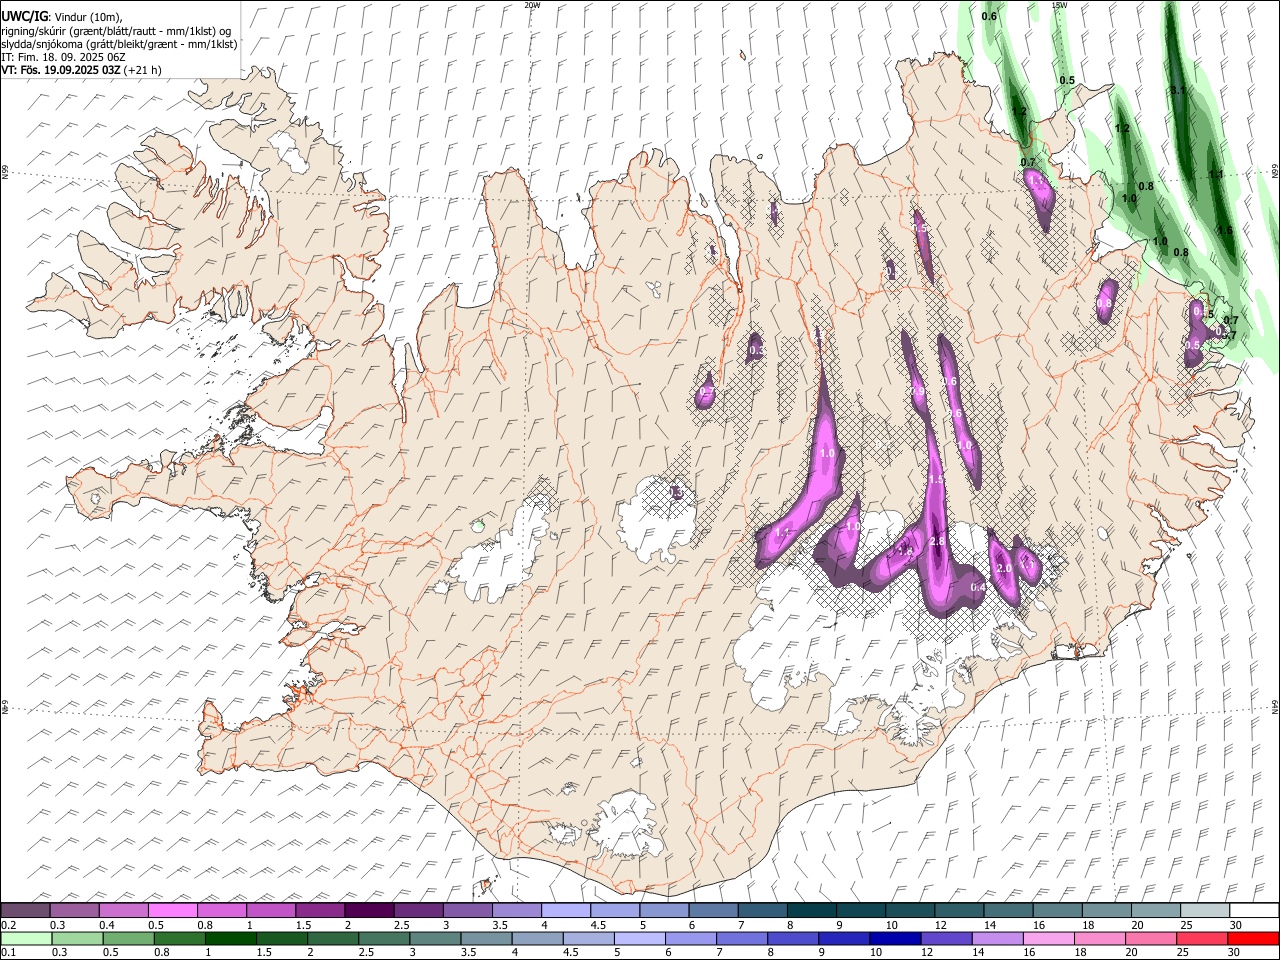Pick the dusky plum 0.2 snow legend swatch

[x=25, y=910]
